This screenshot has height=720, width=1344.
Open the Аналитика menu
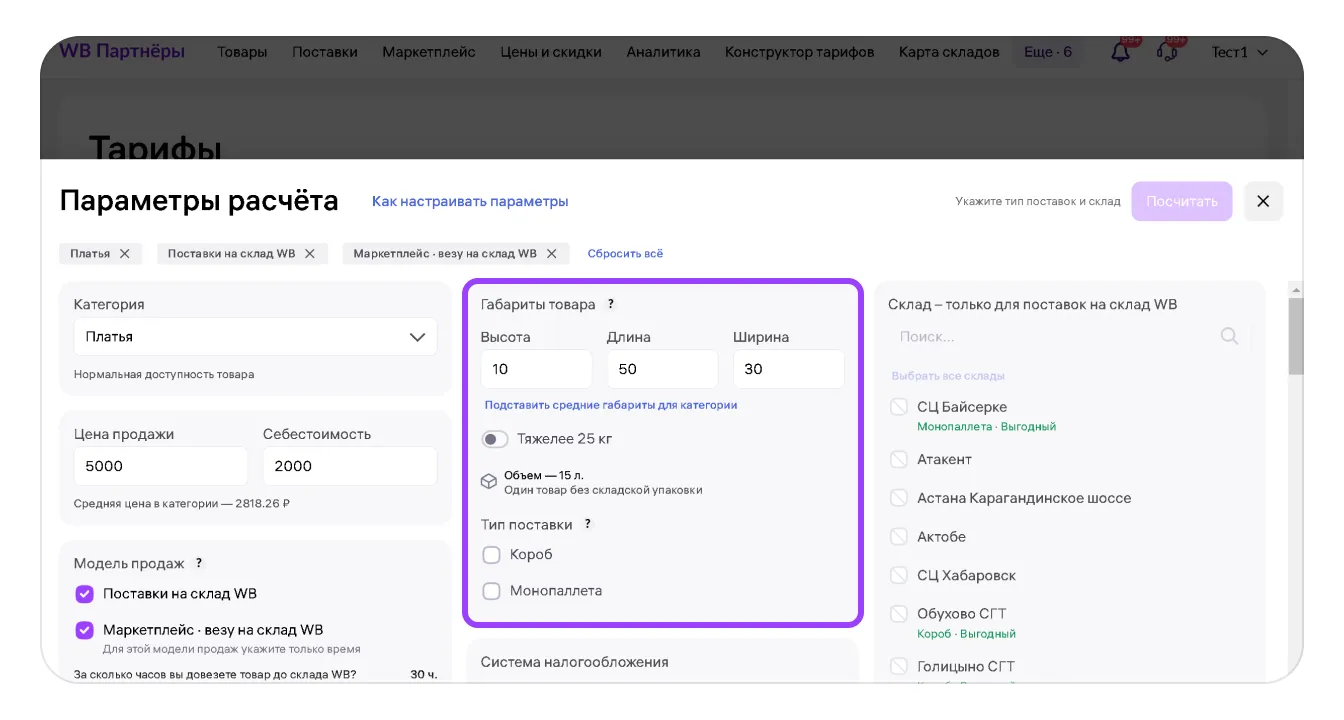(663, 52)
